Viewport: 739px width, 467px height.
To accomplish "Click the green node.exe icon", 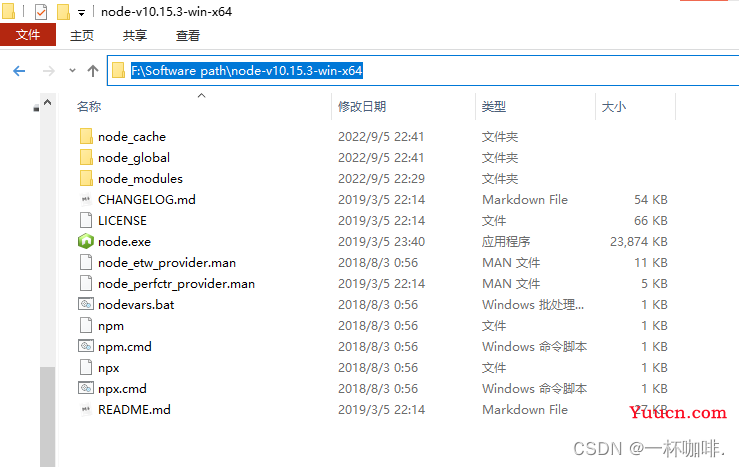I will point(86,241).
